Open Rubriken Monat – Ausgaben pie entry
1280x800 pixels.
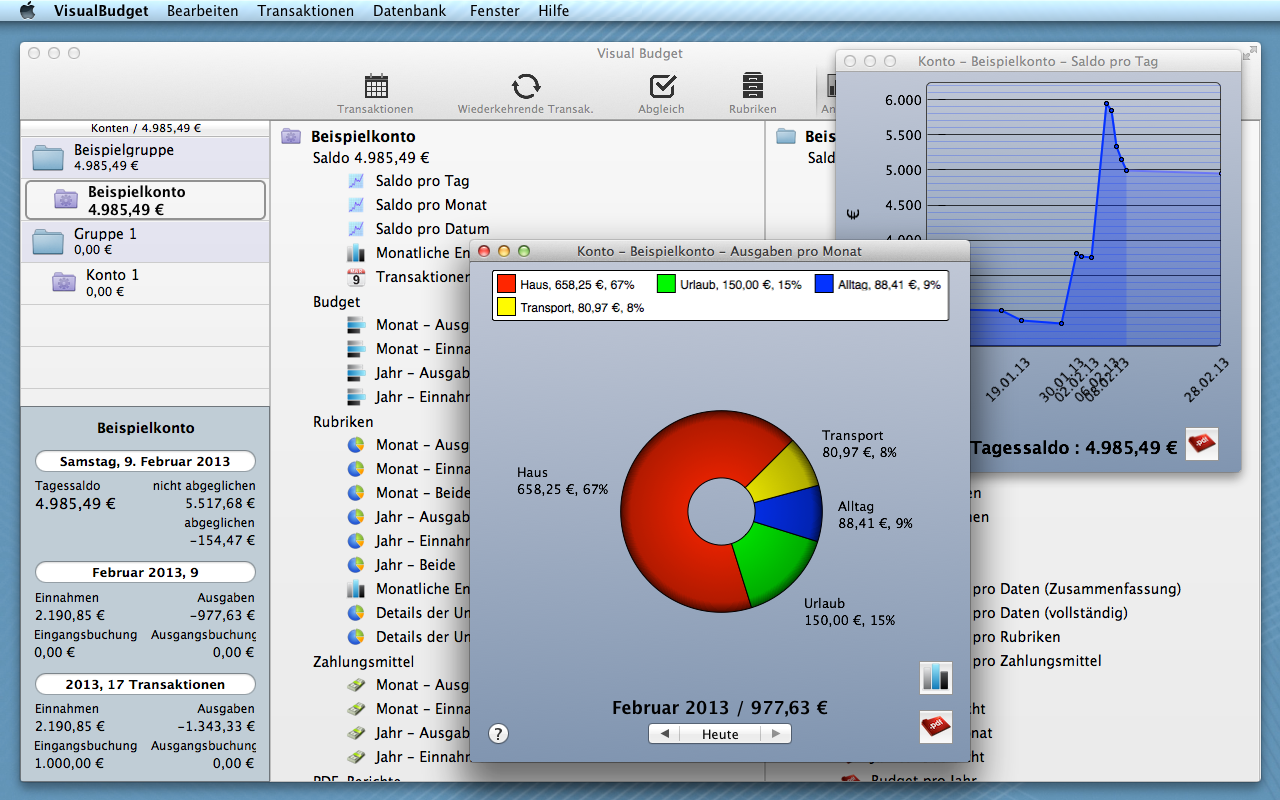[408, 445]
